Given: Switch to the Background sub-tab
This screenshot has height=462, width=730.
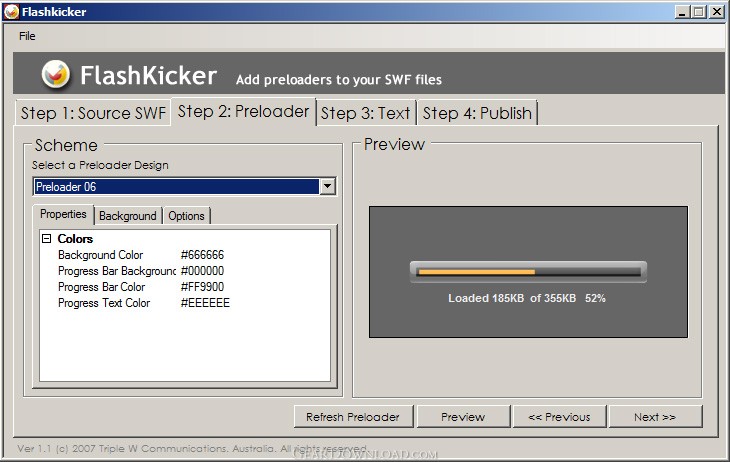Looking at the screenshot, I should 128,216.
